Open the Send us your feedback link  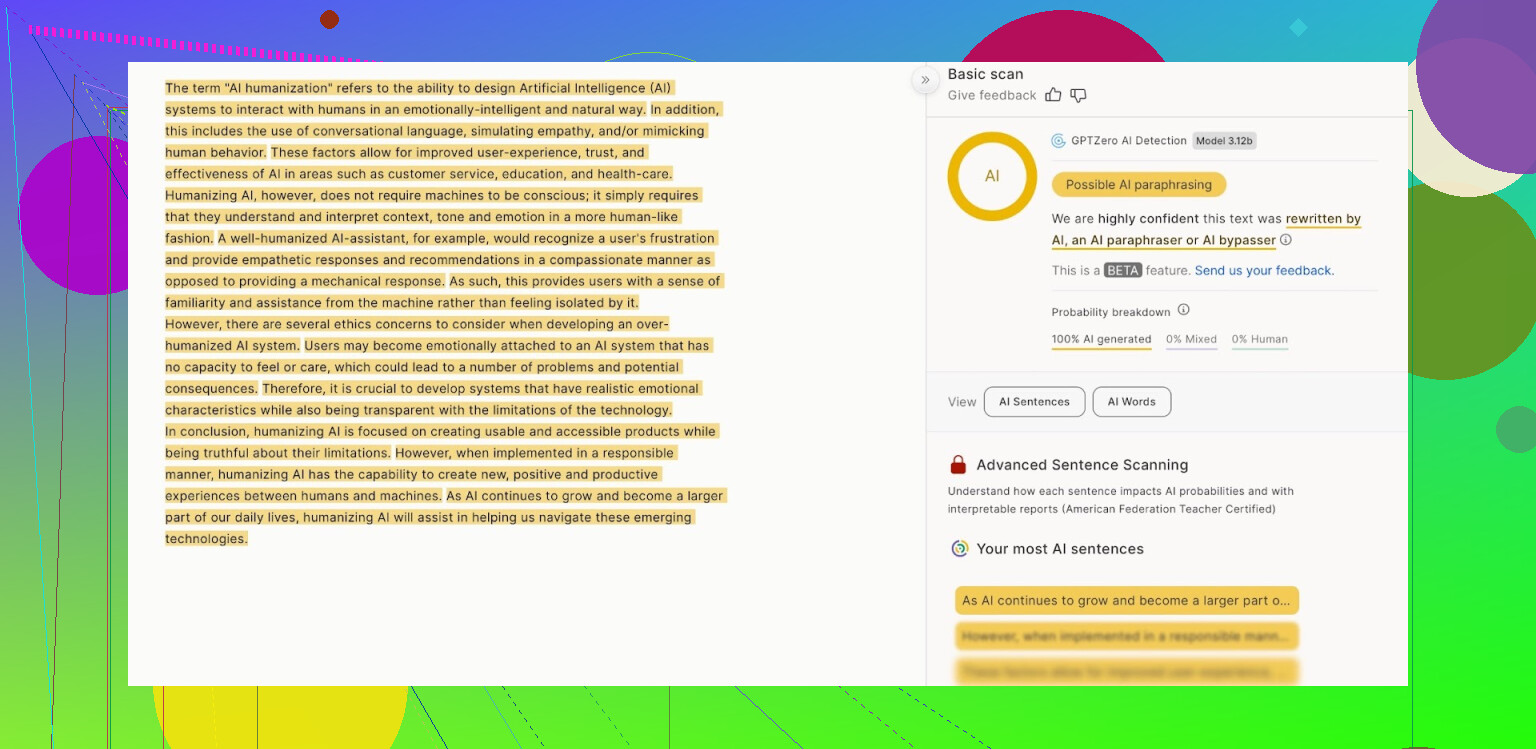tap(1264, 270)
